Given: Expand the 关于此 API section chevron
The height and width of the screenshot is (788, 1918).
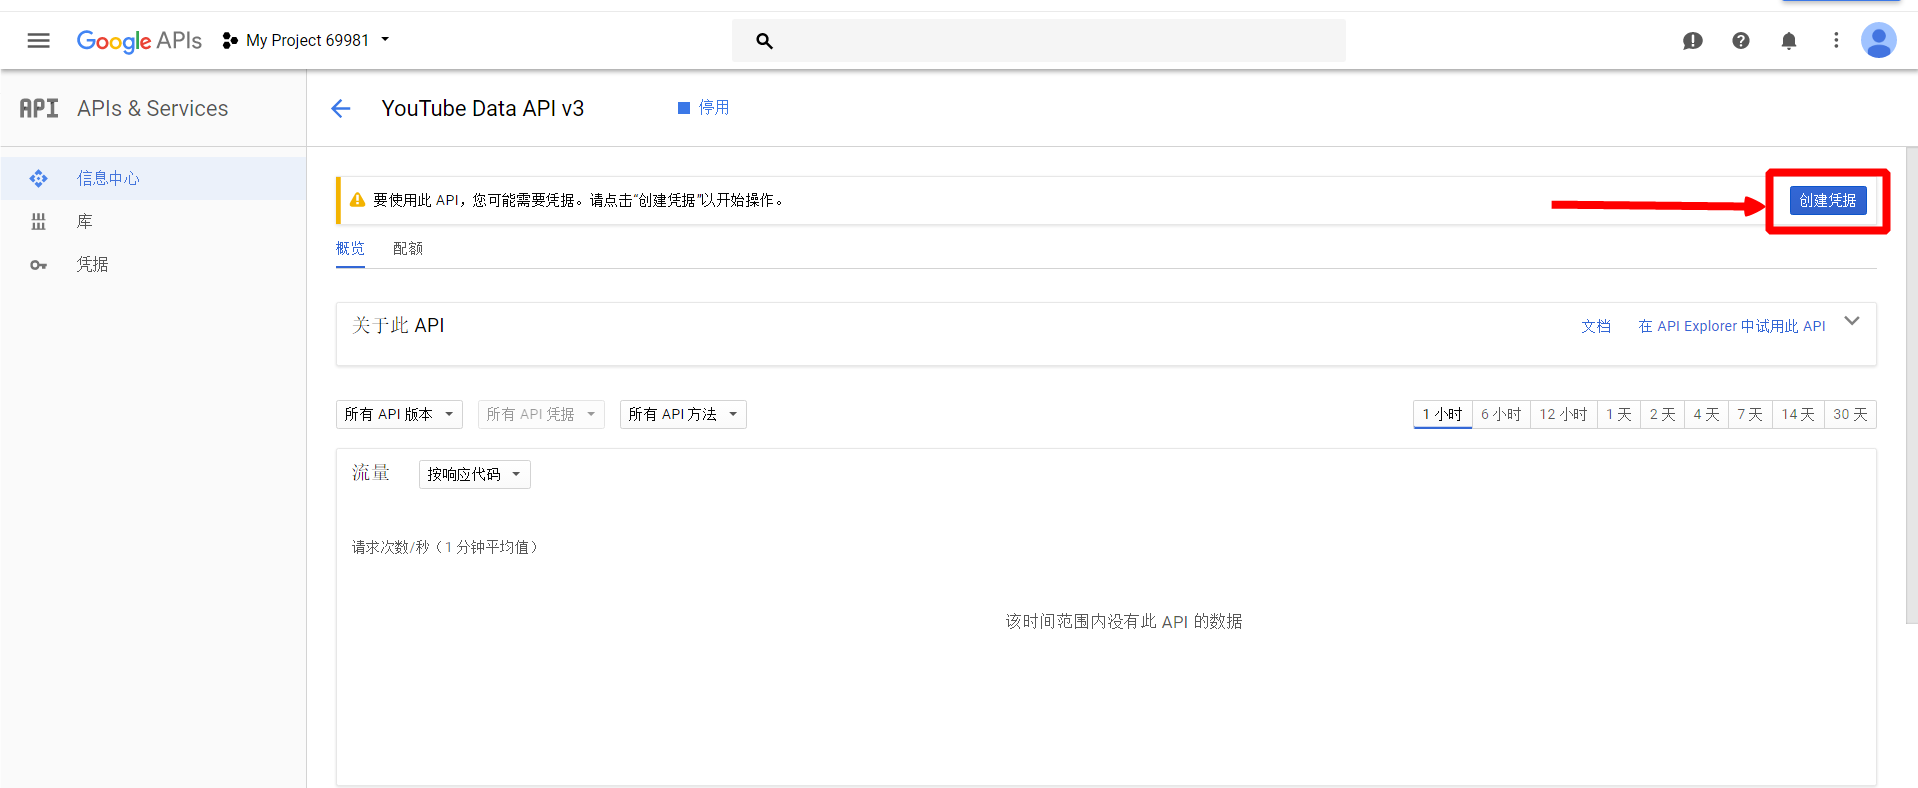Looking at the screenshot, I should tap(1851, 321).
